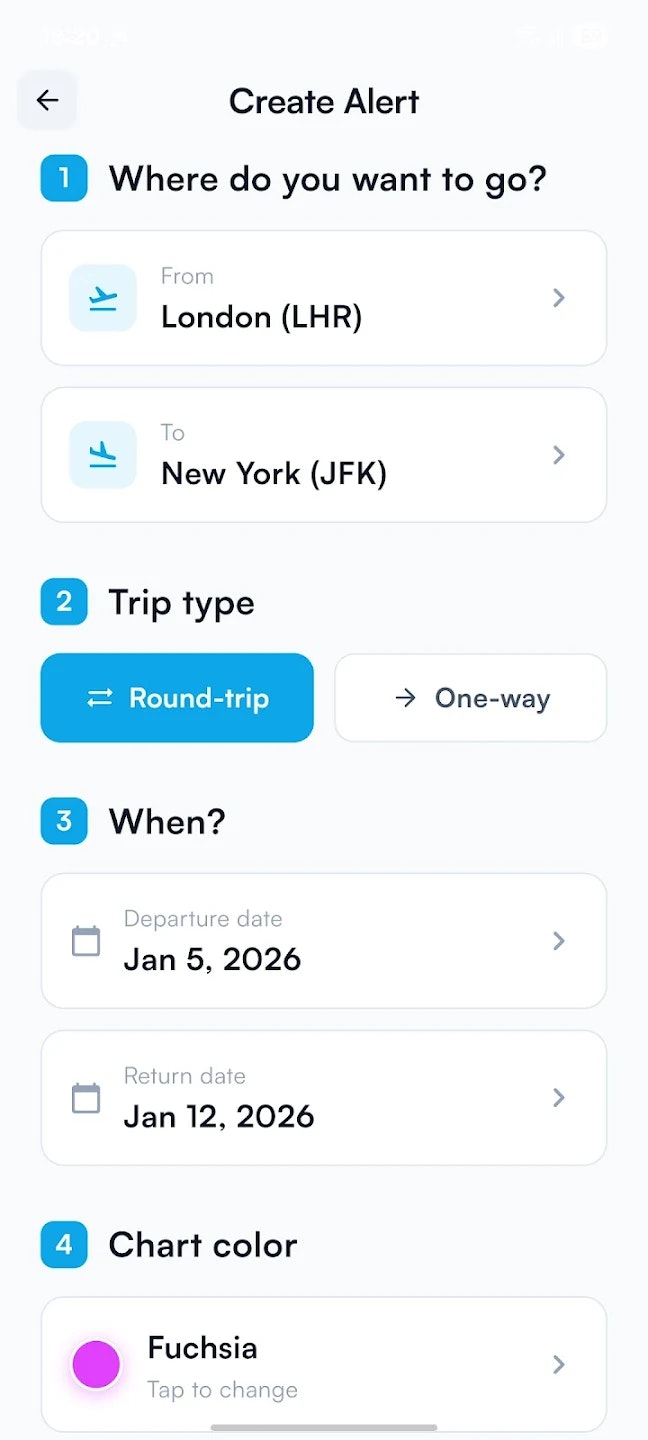Screen dimensions: 648x1440
Task: Click the departure plane icon beside From
Action: (102, 297)
